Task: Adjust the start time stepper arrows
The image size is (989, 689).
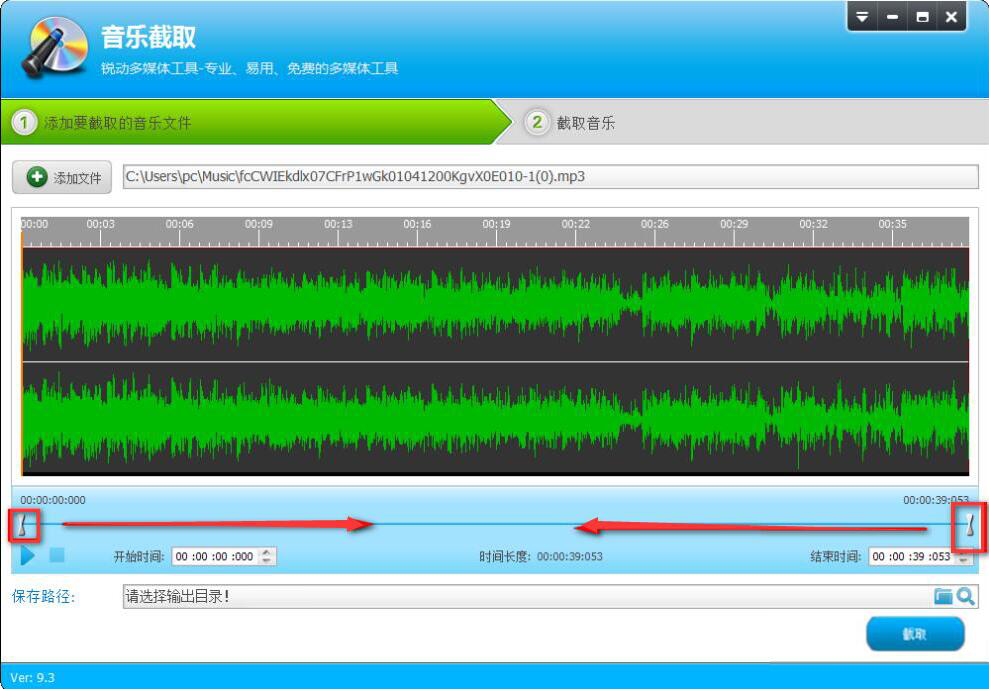Action: [267, 556]
